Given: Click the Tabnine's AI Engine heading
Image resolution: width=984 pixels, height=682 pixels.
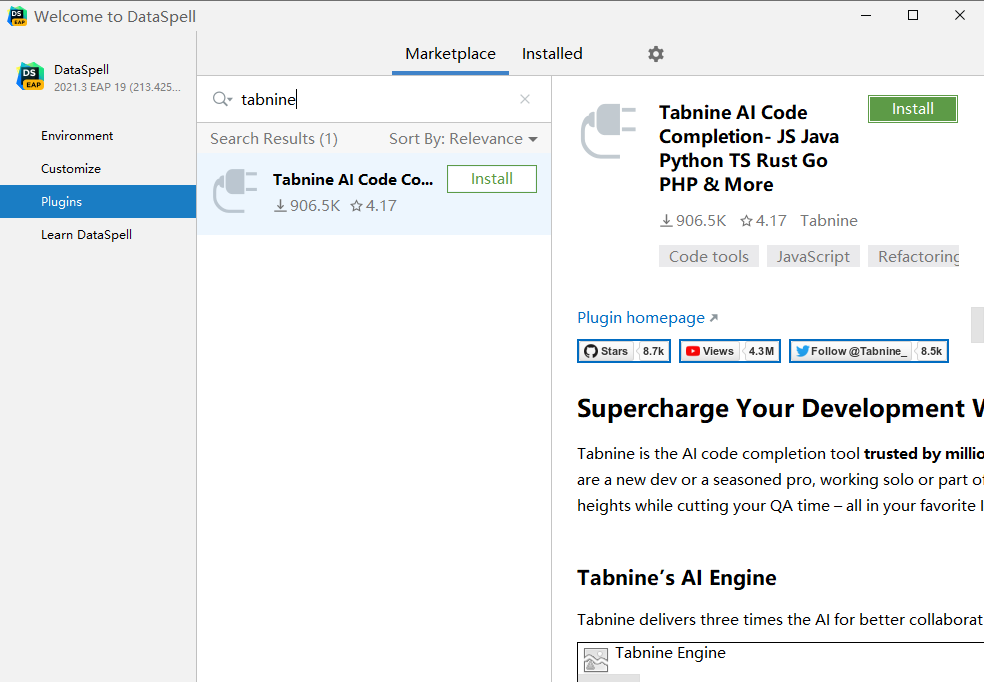Looking at the screenshot, I should pos(676,578).
